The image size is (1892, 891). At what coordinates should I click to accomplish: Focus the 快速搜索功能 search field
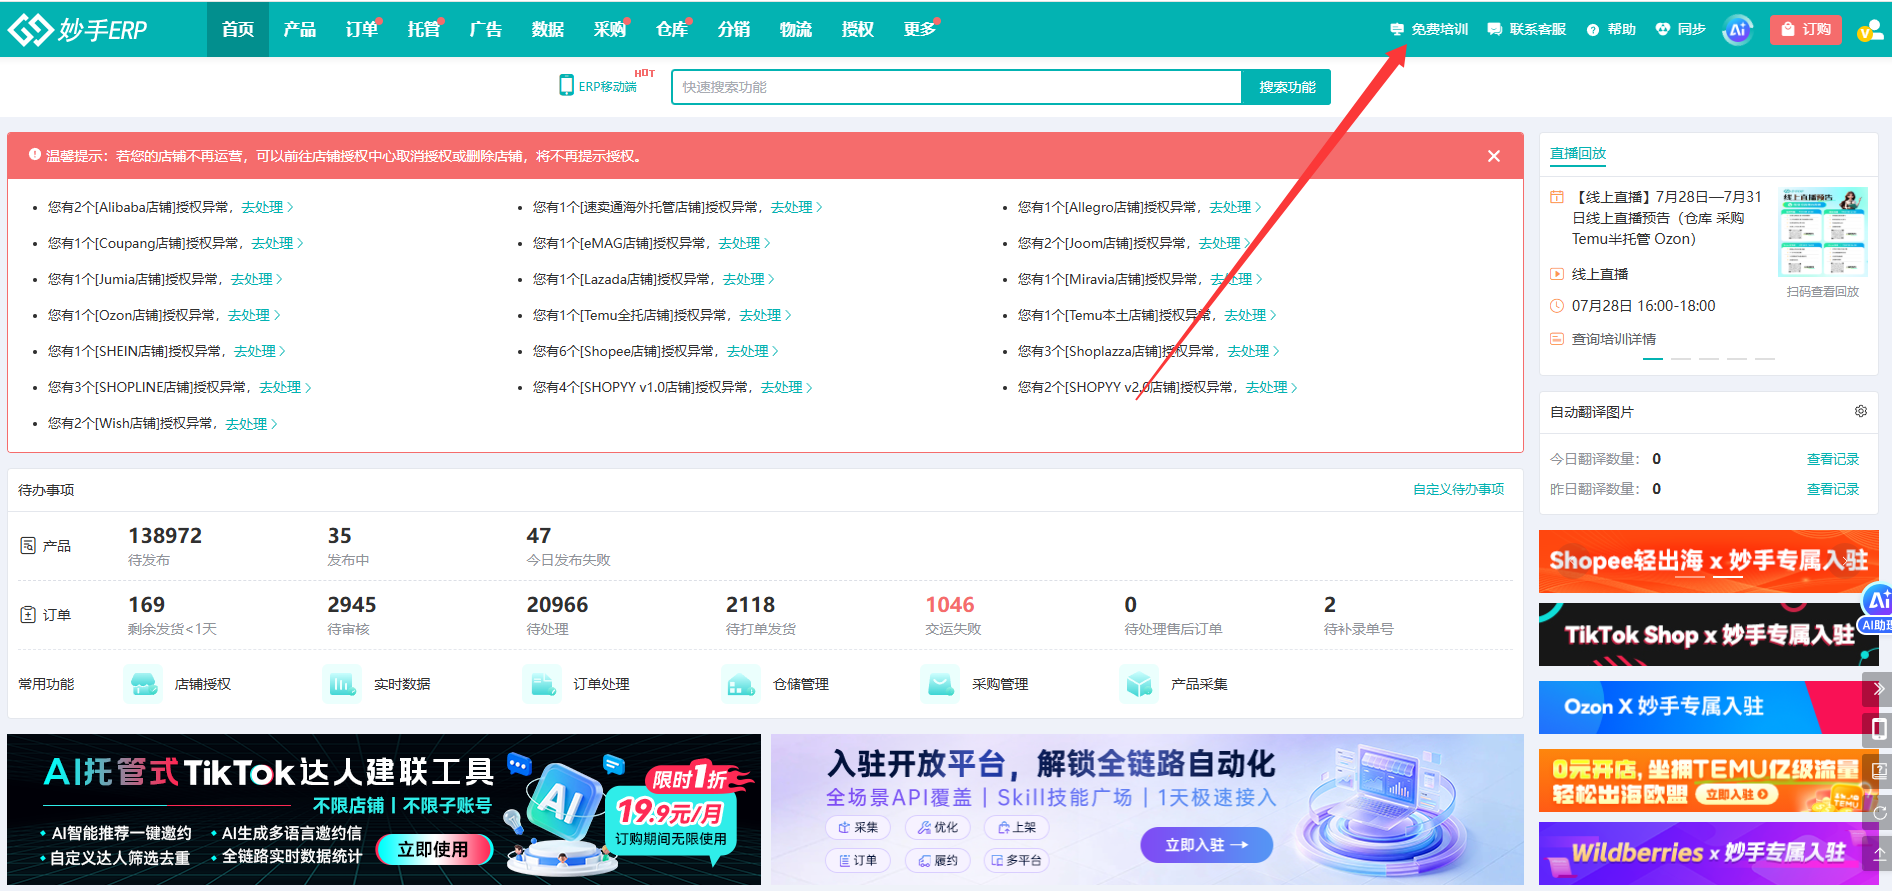(x=957, y=87)
